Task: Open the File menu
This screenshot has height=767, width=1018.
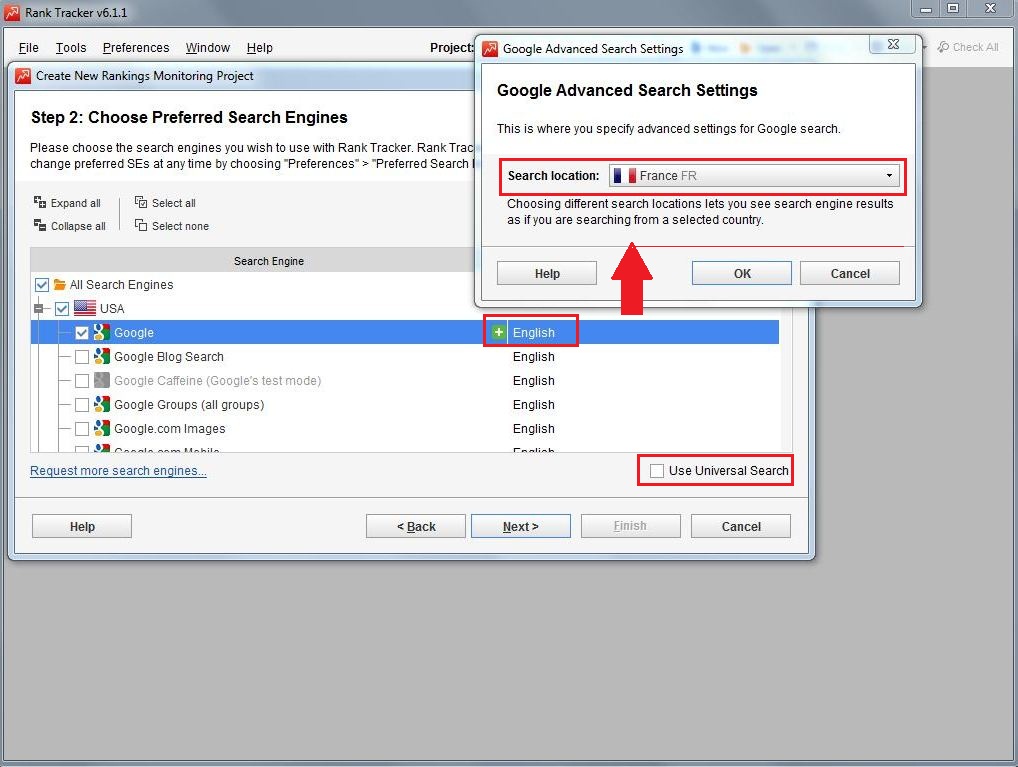Action: tap(29, 47)
